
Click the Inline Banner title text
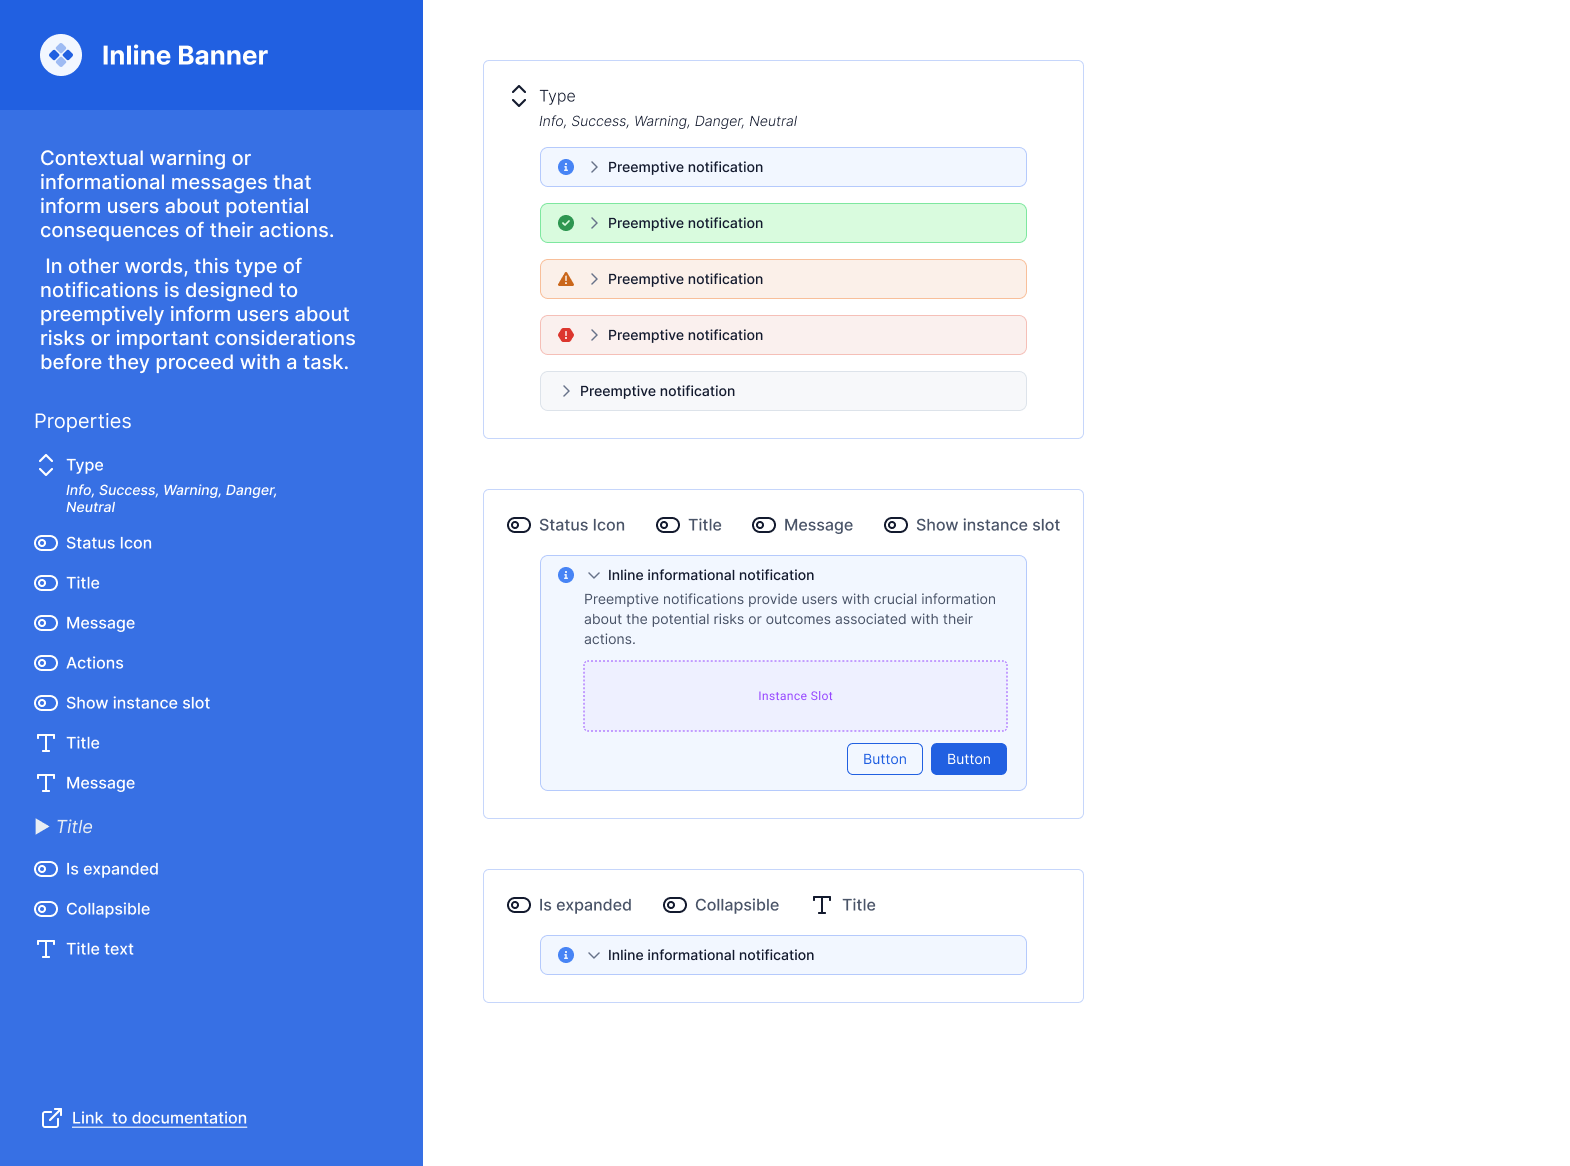[x=185, y=55]
